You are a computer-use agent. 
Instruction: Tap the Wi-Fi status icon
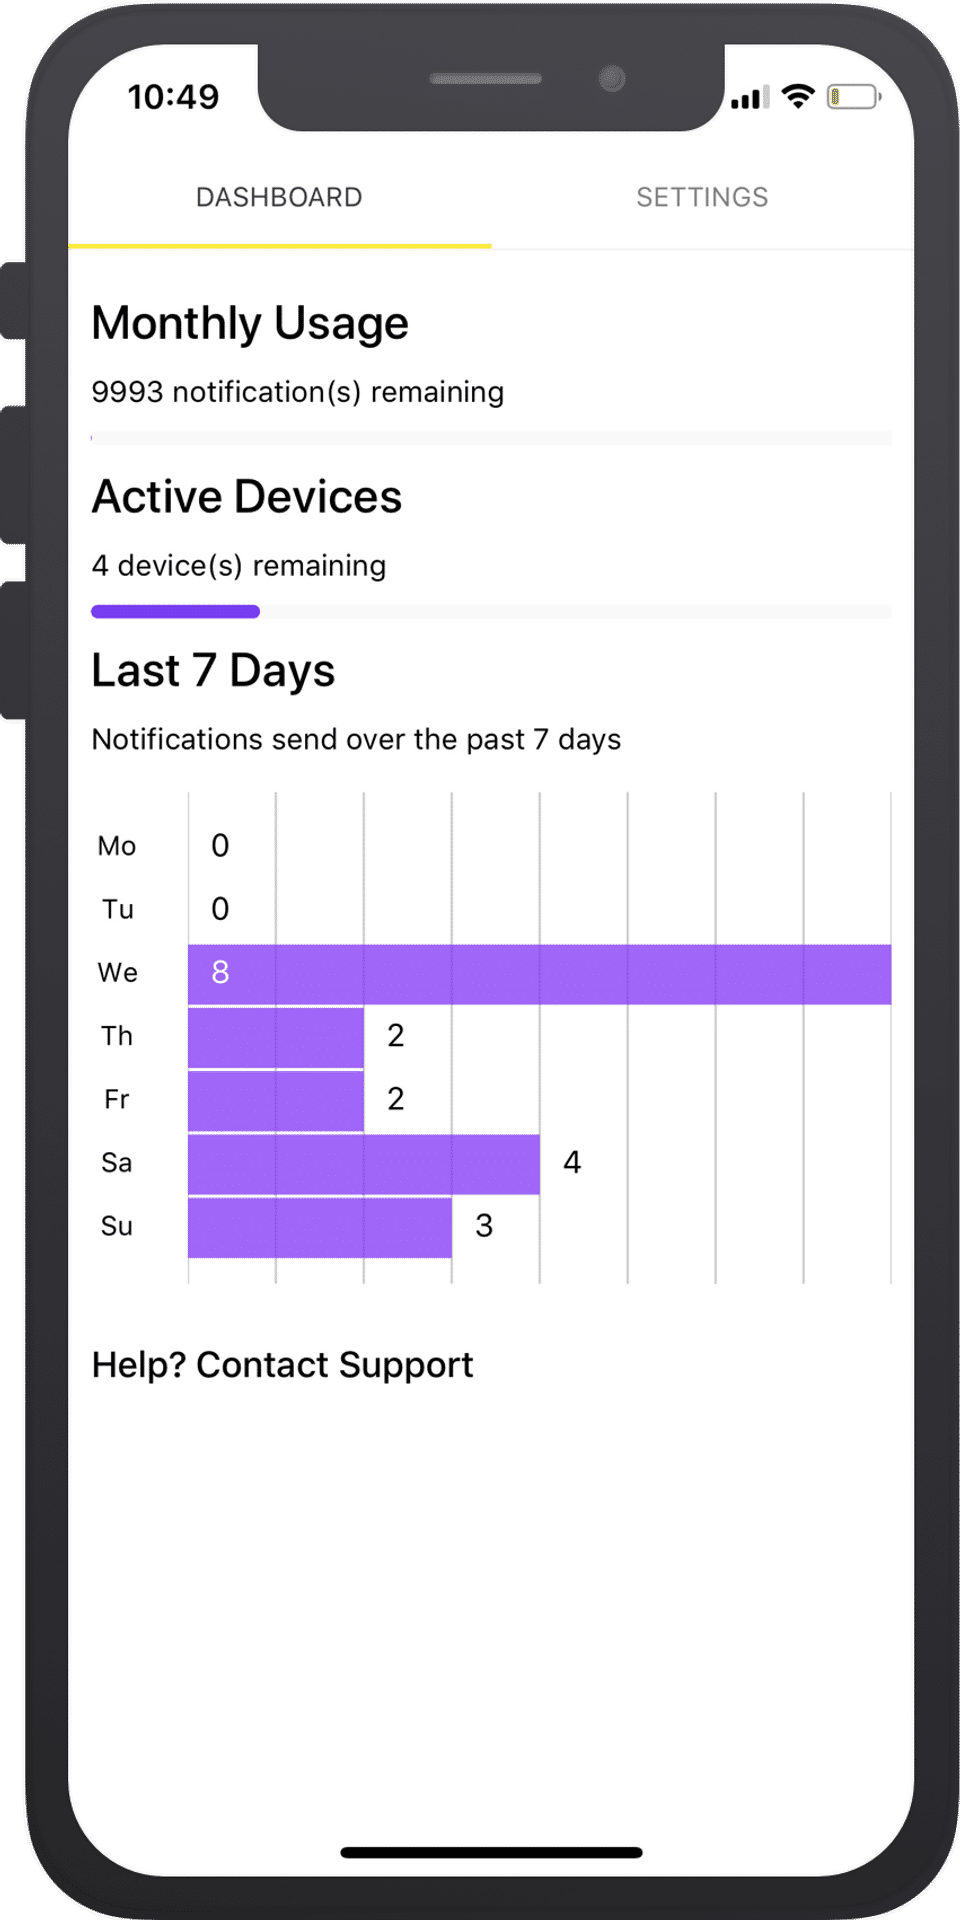[798, 96]
